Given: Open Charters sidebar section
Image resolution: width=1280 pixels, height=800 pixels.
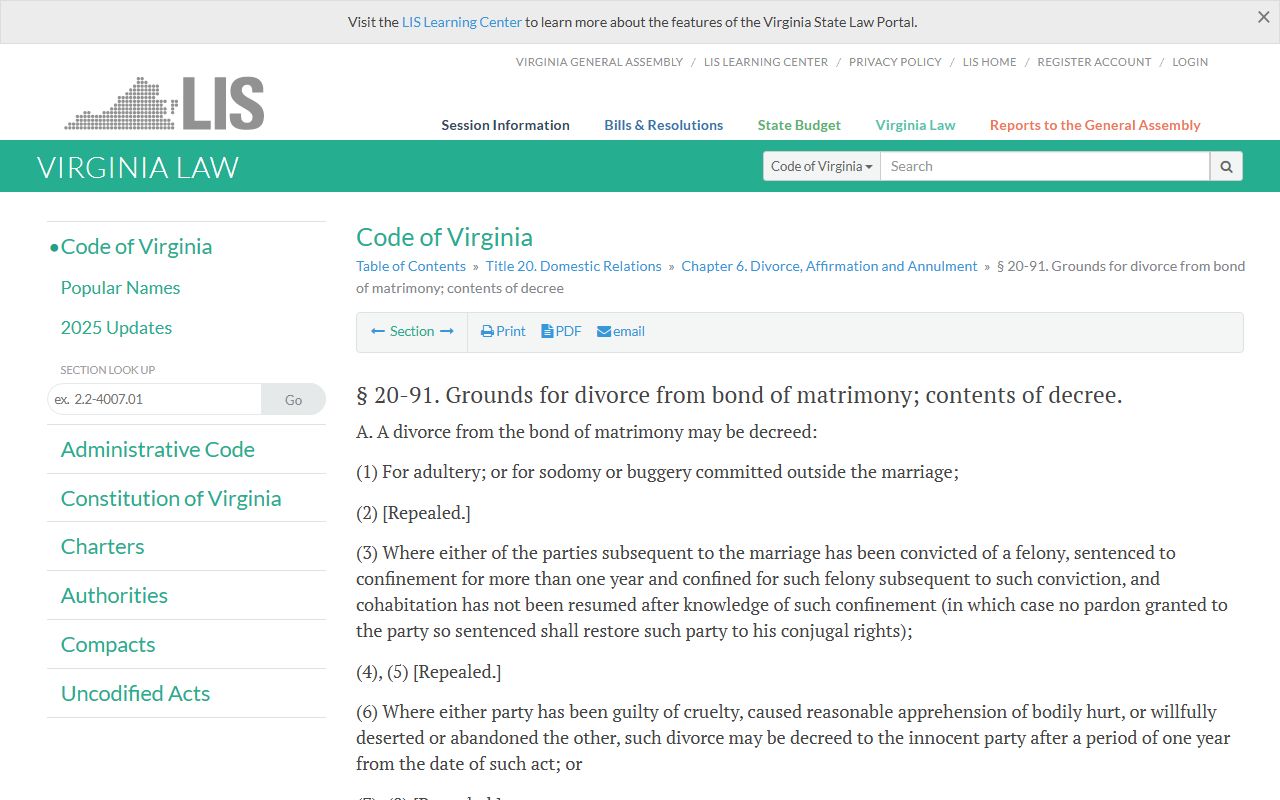Looking at the screenshot, I should tap(102, 546).
